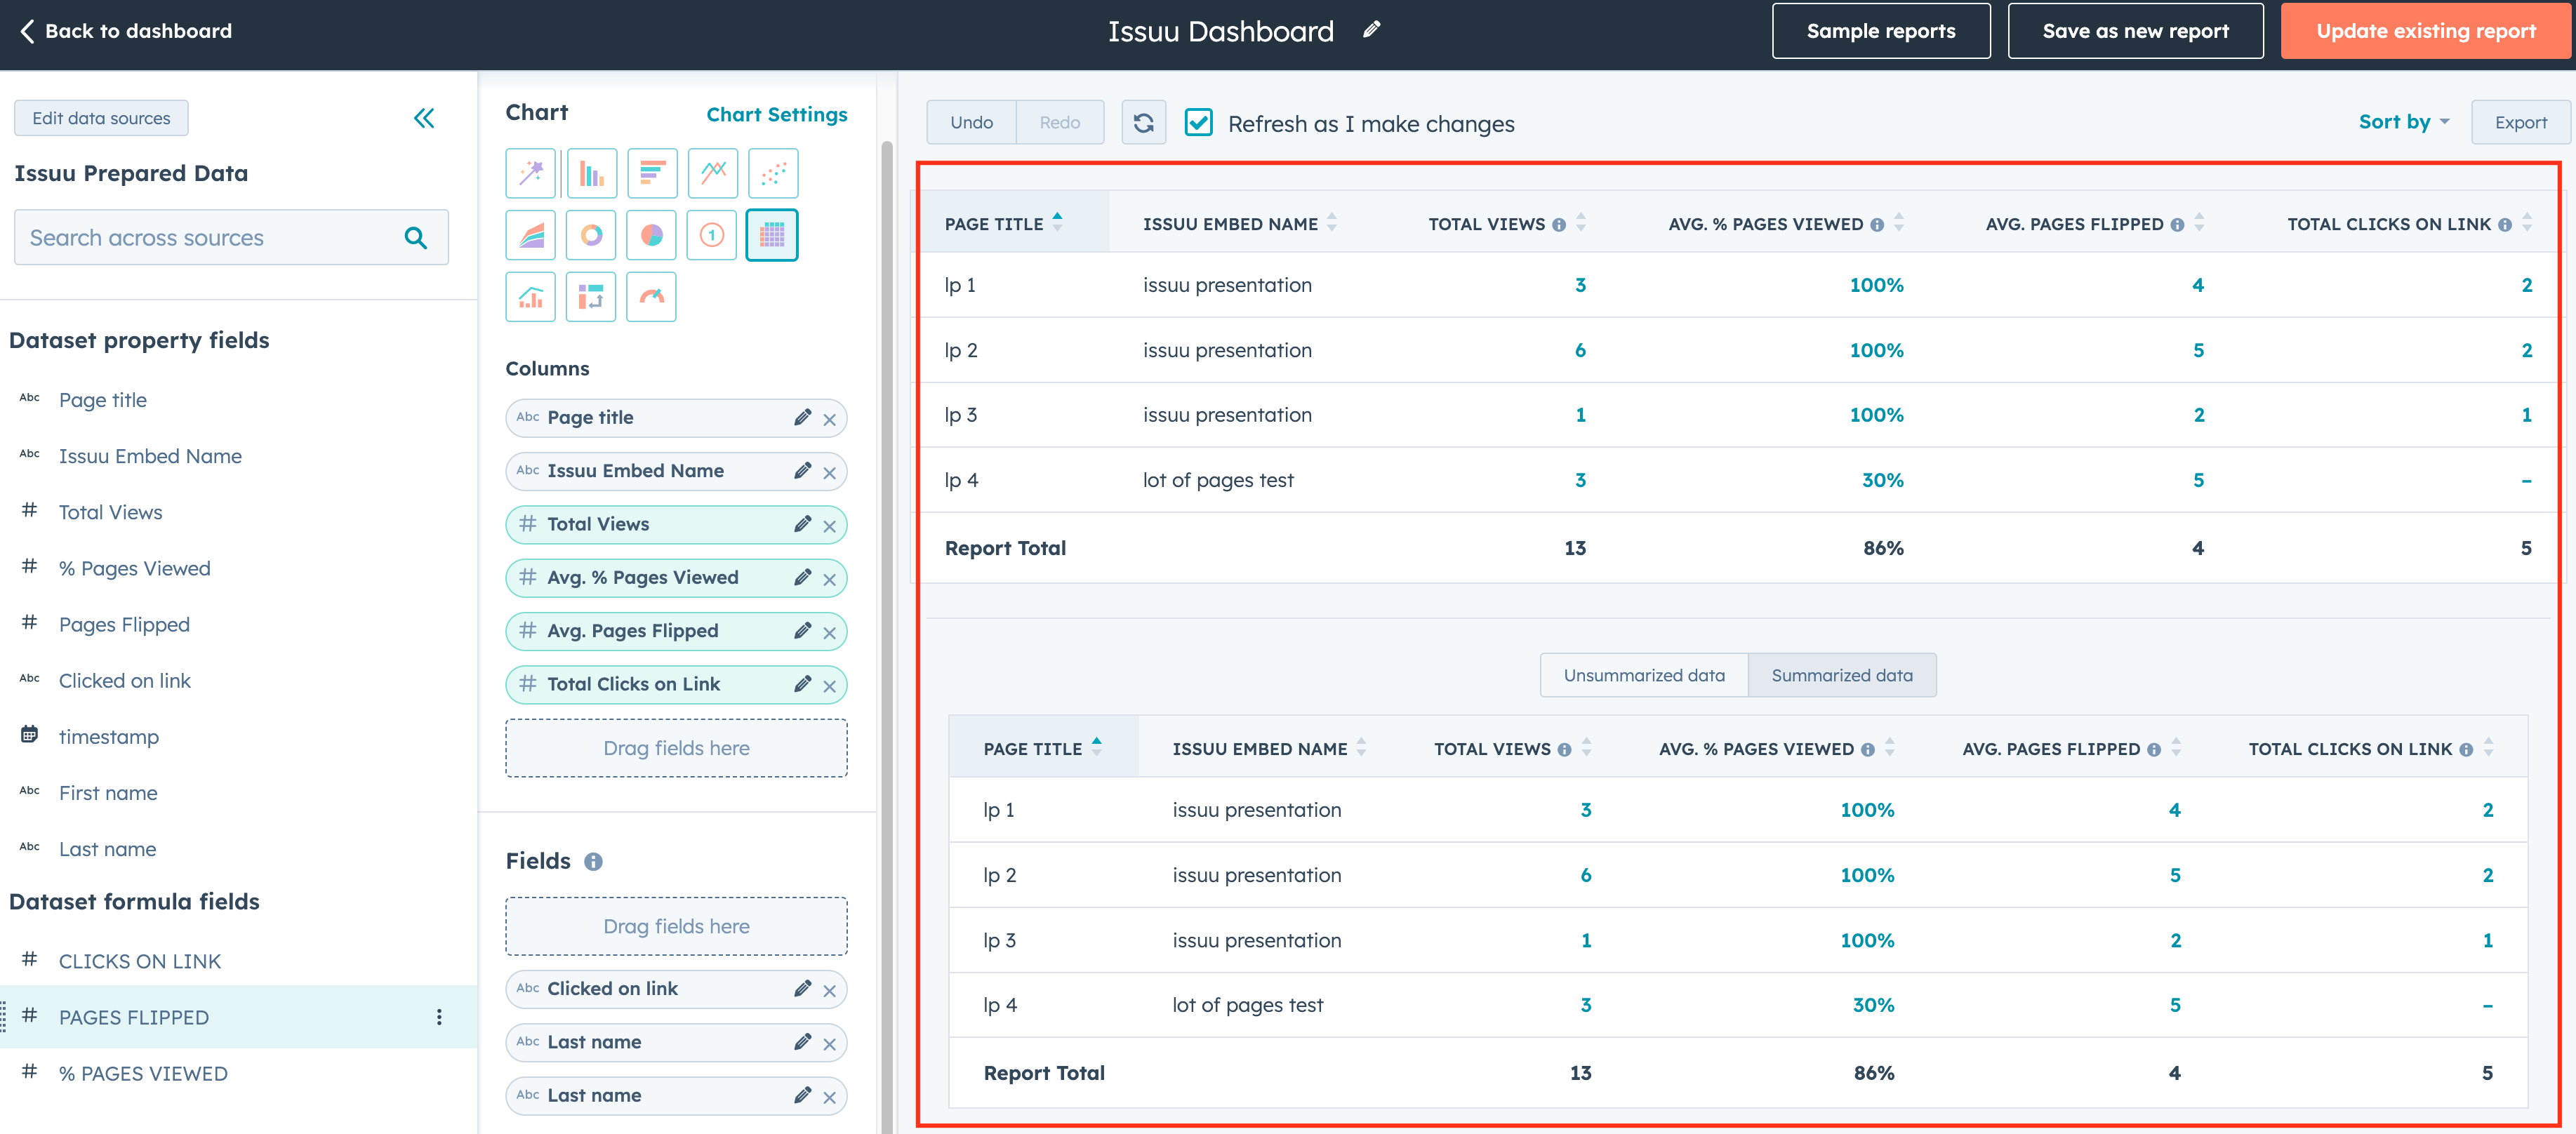The image size is (2576, 1134).
Task: Select the horizontal bar chart type
Action: click(x=652, y=174)
